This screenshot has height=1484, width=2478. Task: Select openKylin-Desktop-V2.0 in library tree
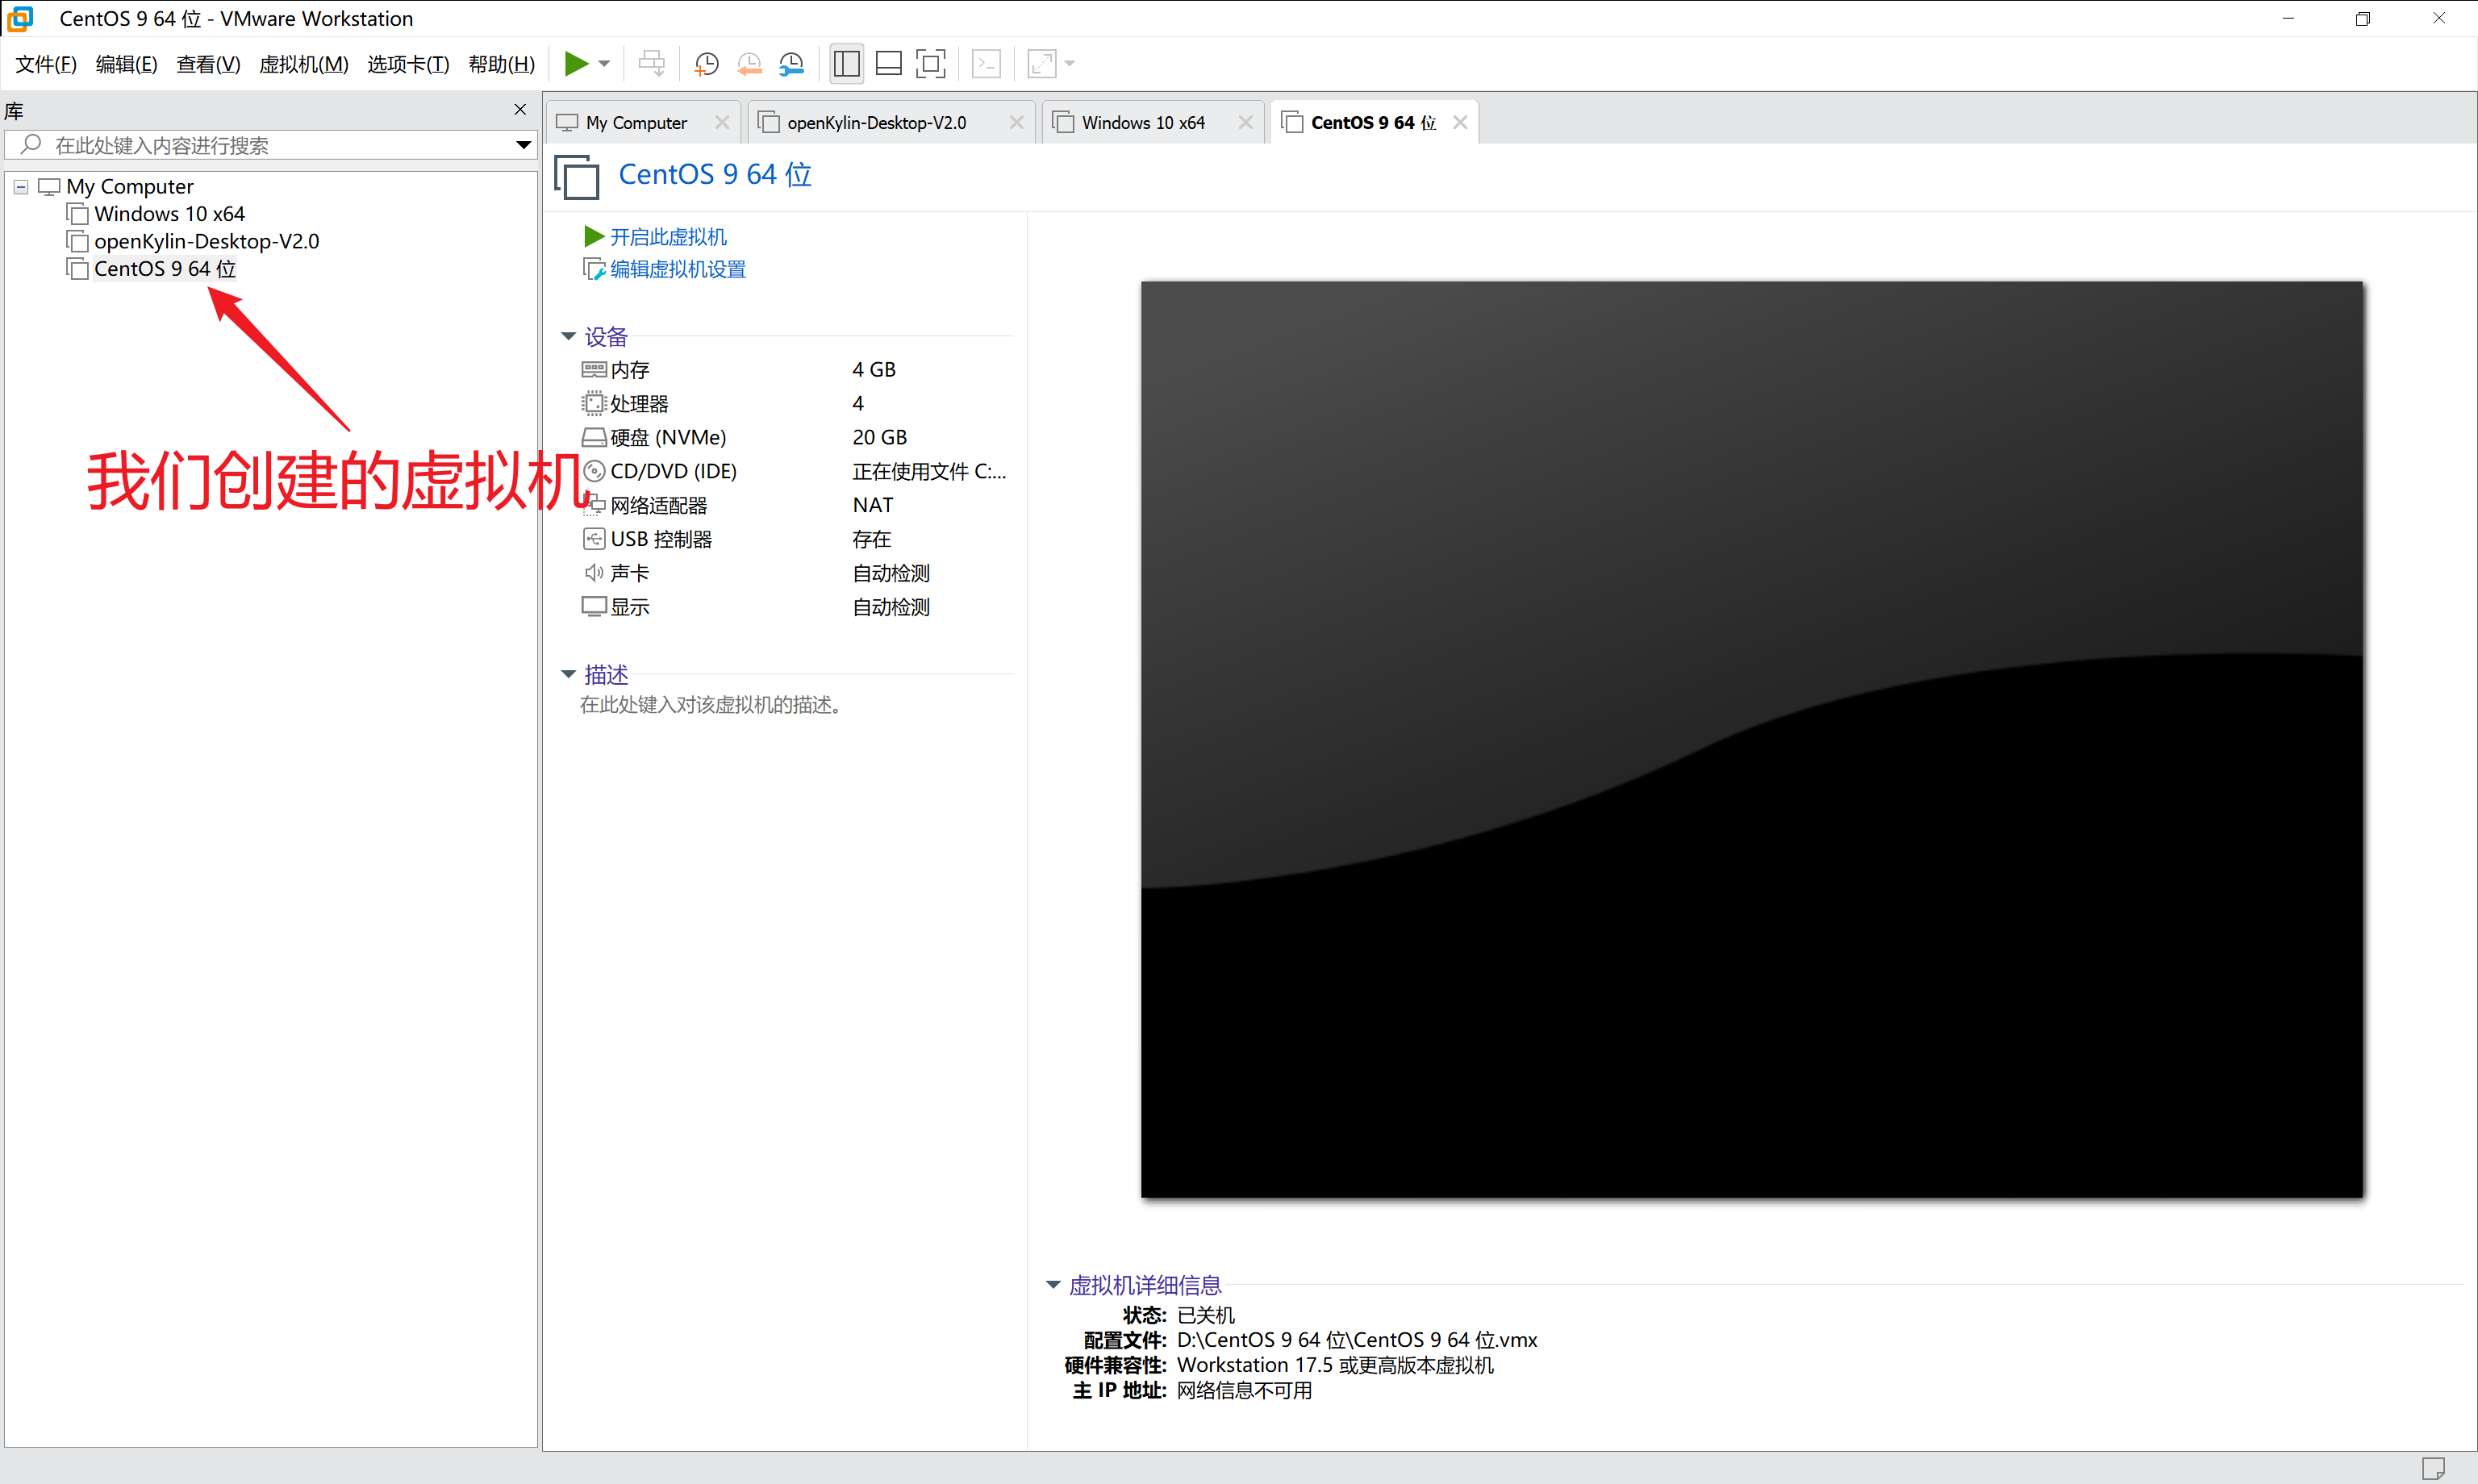tap(207, 241)
